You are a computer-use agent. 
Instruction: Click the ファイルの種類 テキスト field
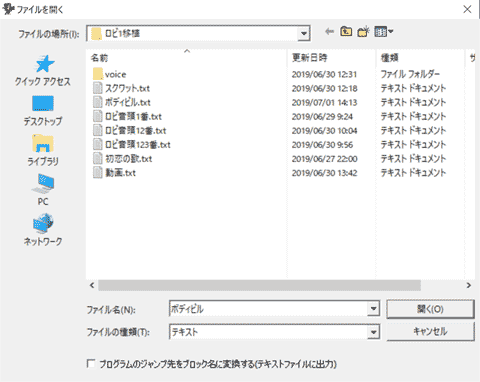[x=269, y=332]
